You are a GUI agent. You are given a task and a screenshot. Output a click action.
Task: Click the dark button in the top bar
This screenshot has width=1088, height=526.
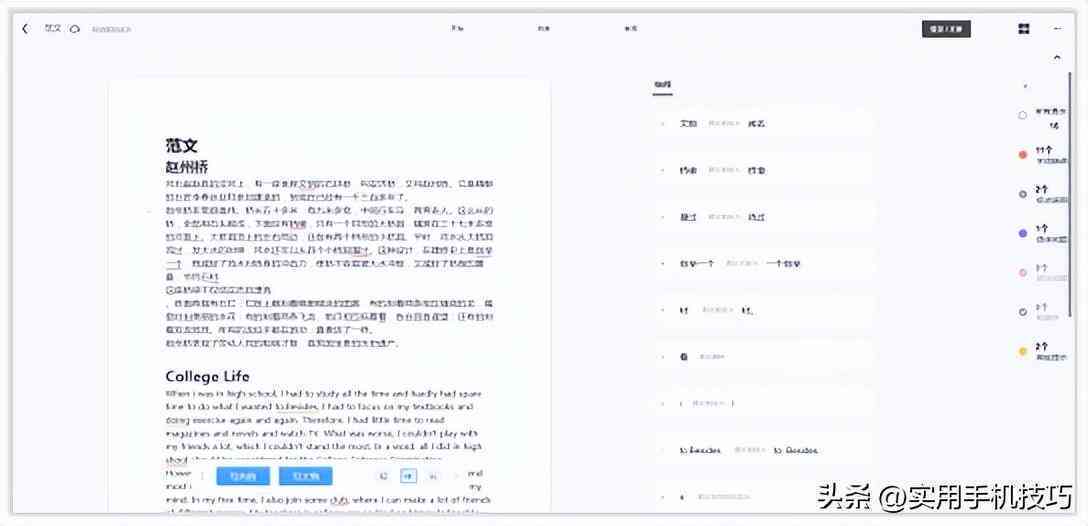(946, 29)
